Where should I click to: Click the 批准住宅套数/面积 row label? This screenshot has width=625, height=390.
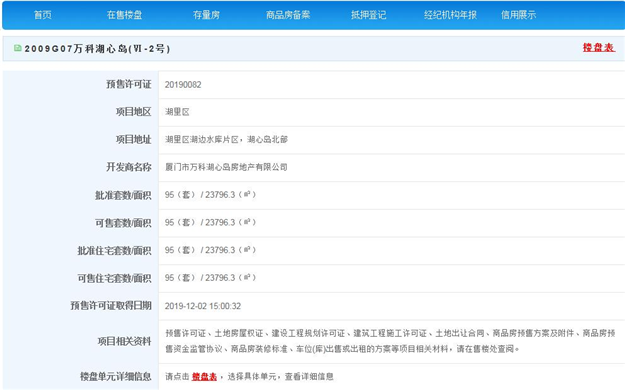click(x=114, y=250)
